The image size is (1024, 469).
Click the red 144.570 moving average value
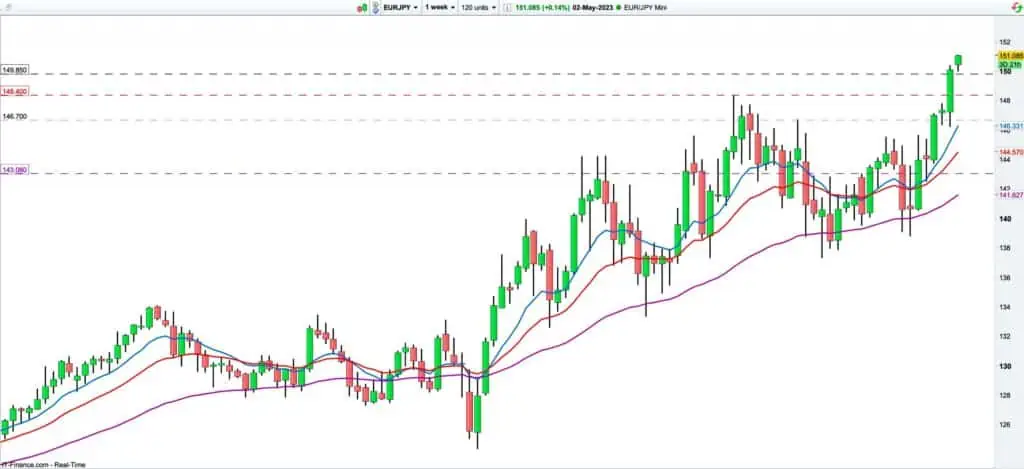[1011, 152]
